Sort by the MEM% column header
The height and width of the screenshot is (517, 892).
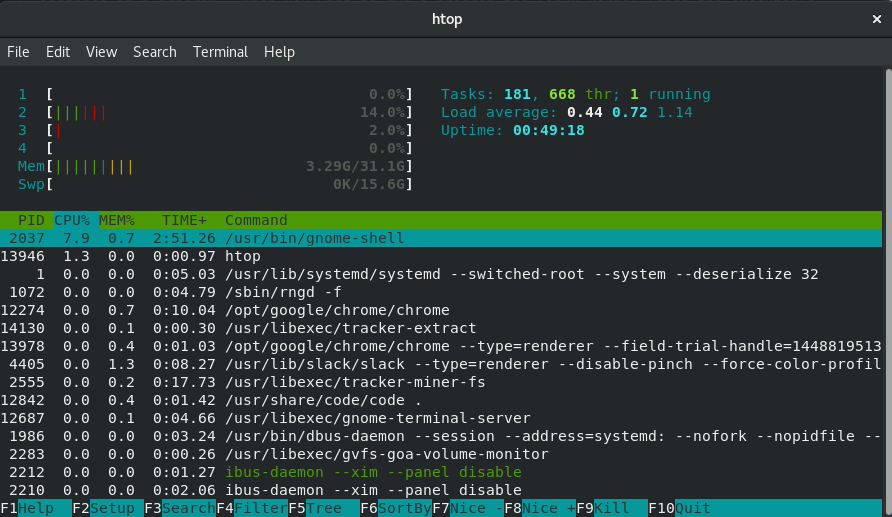[117, 220]
